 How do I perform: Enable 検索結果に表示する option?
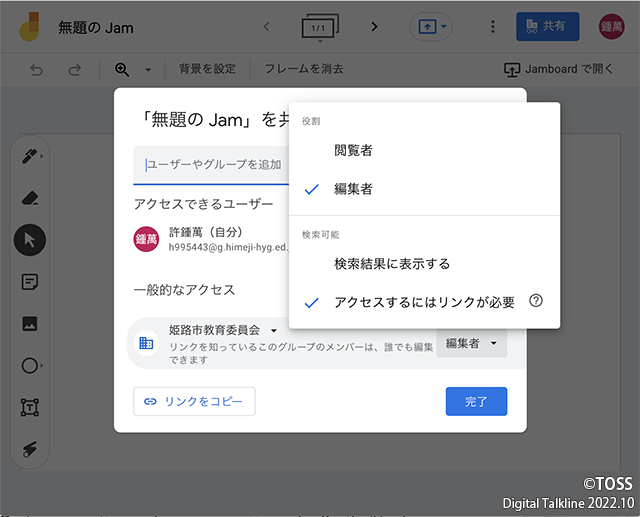(x=392, y=264)
